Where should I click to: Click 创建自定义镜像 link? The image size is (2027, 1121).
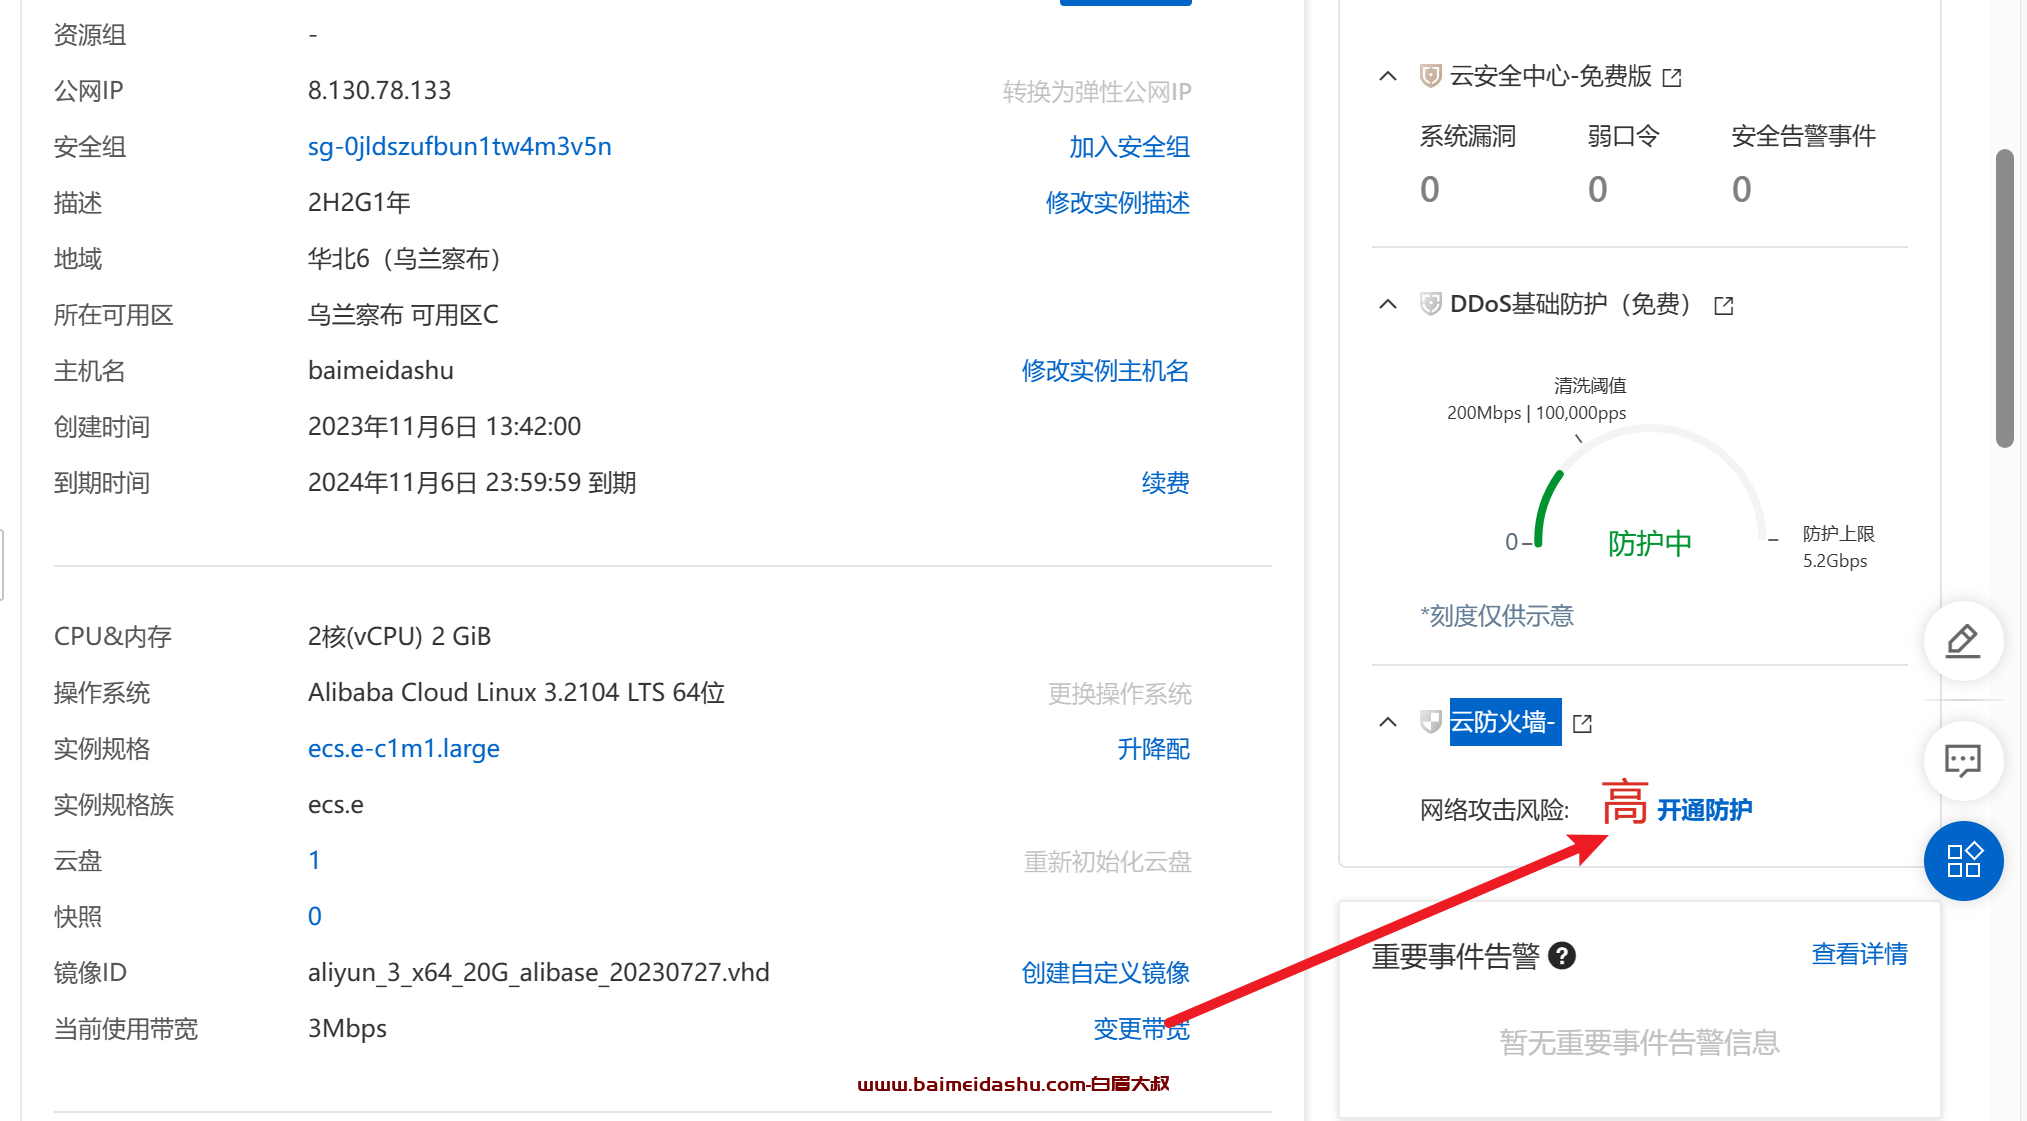(1106, 973)
